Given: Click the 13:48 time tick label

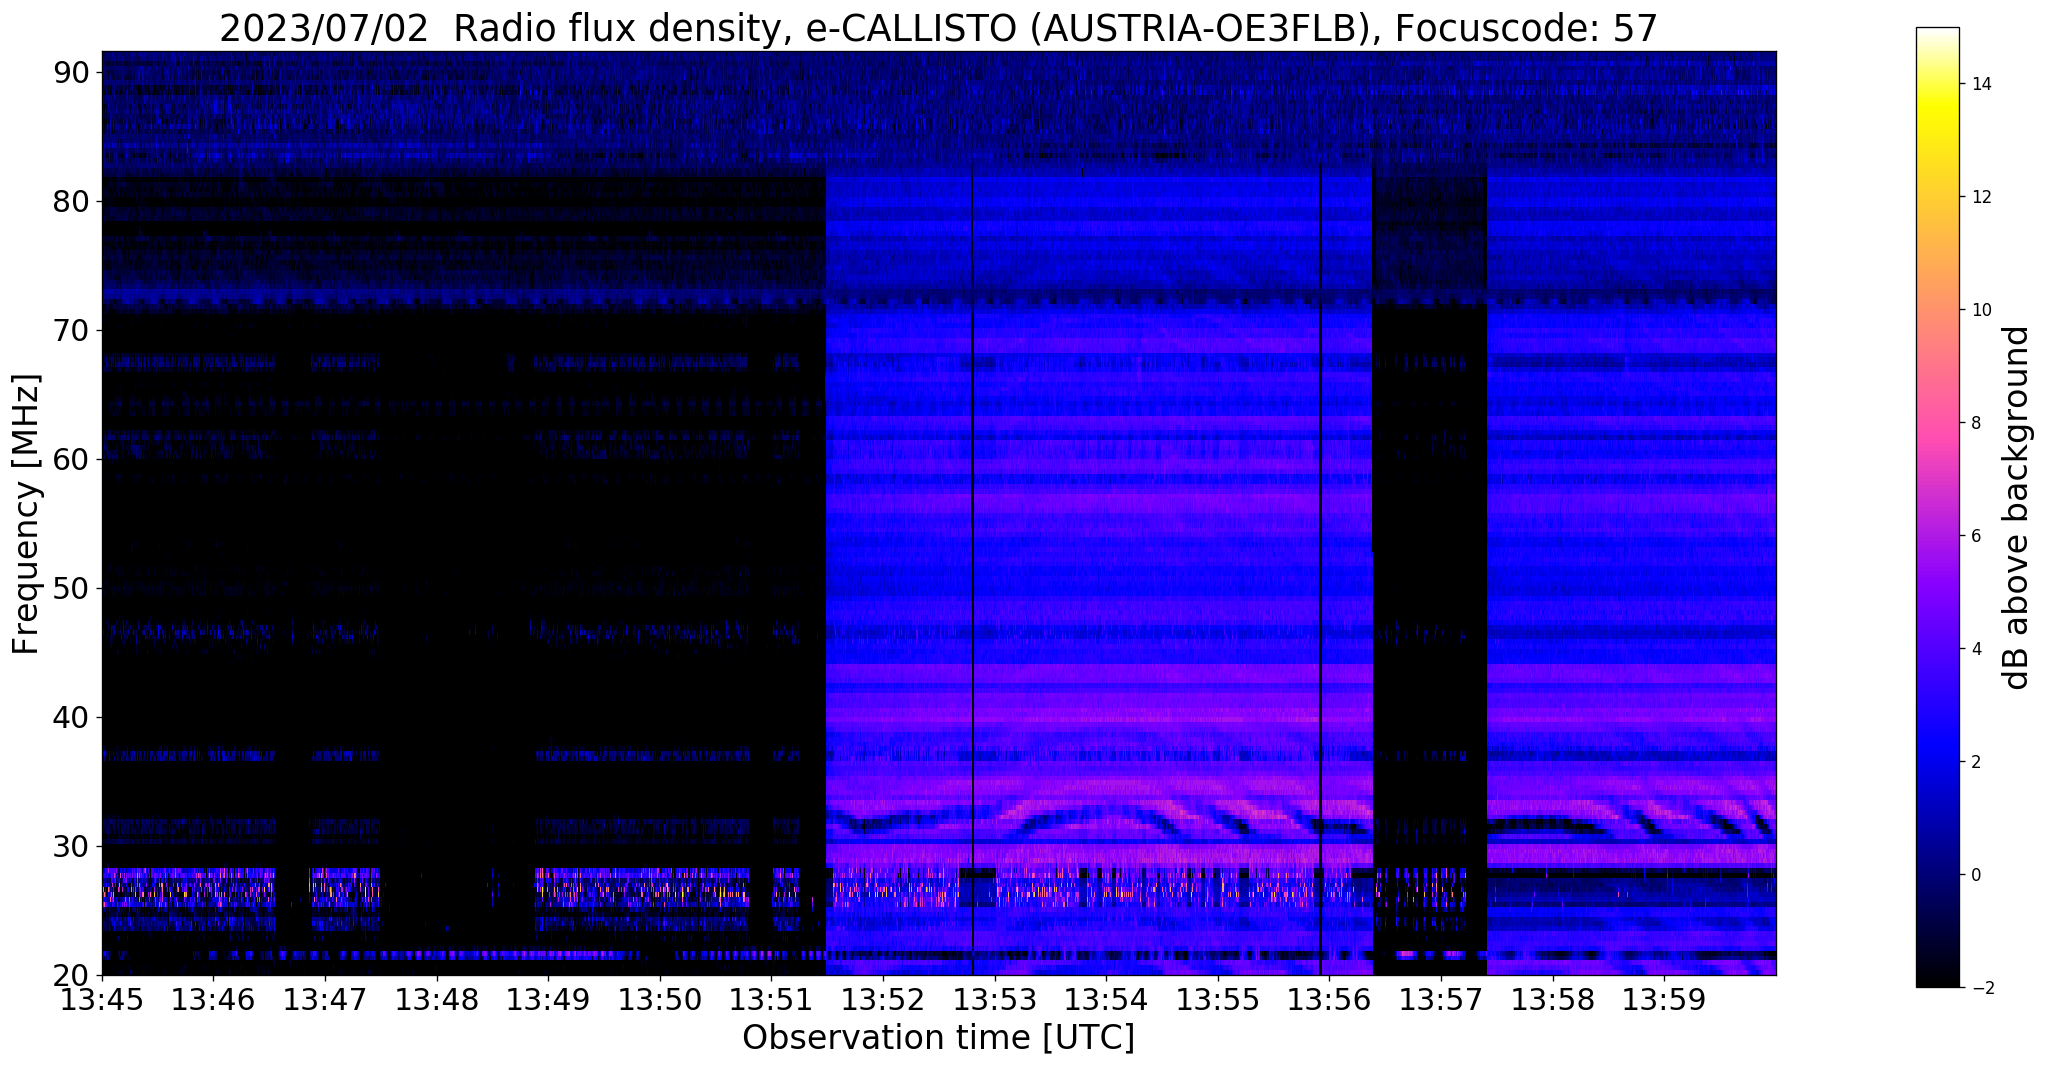Looking at the screenshot, I should (436, 999).
